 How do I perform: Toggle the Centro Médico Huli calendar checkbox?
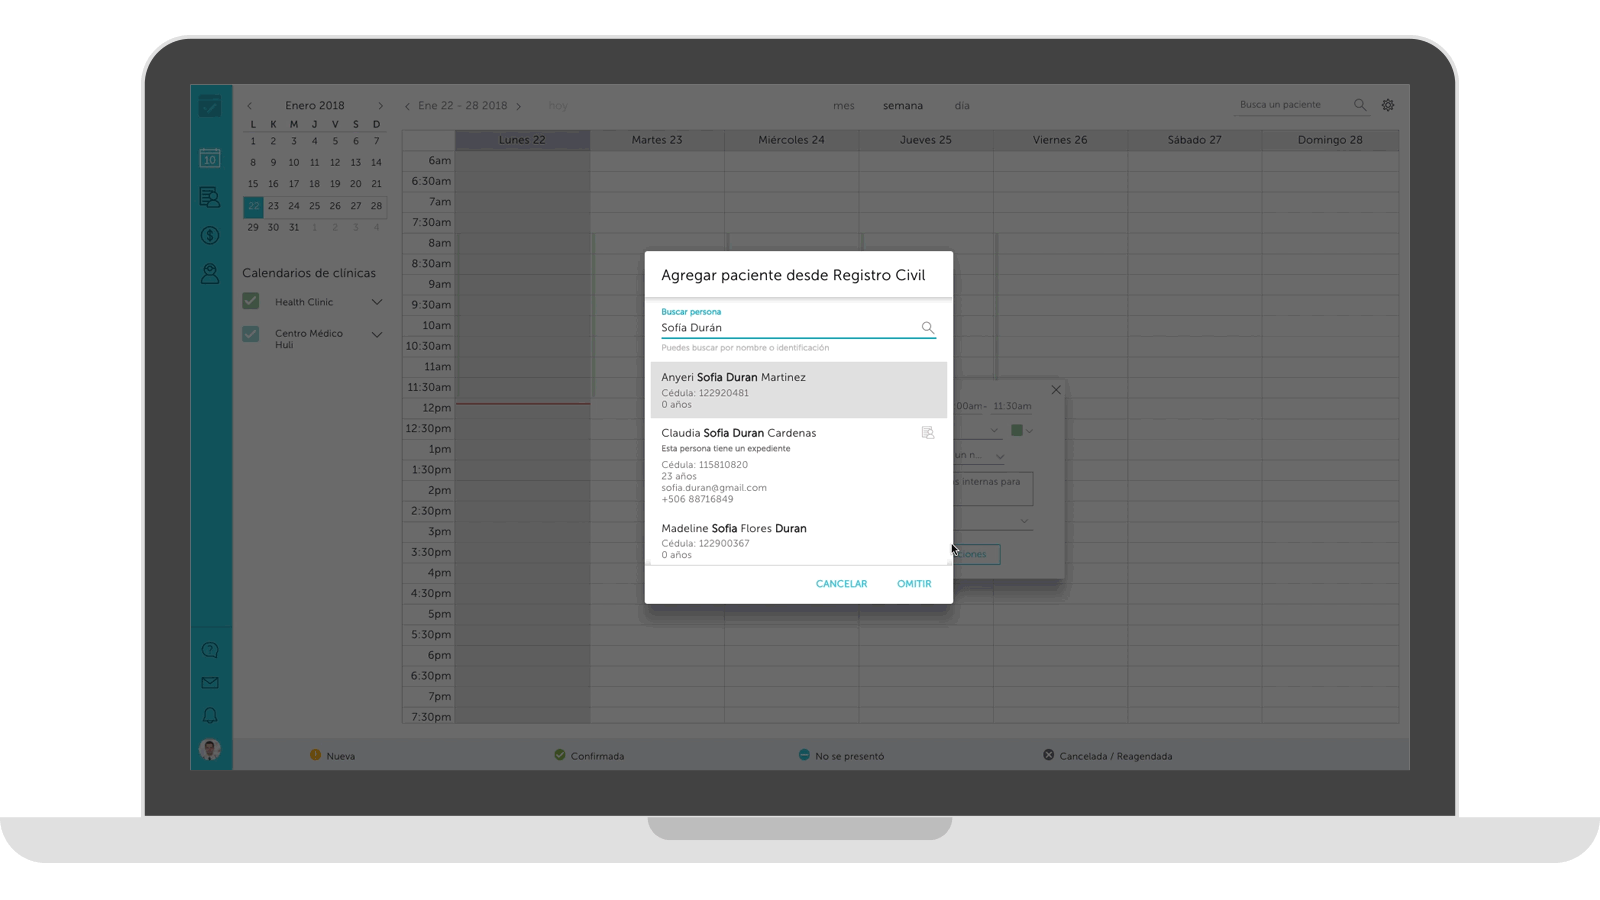coord(251,334)
